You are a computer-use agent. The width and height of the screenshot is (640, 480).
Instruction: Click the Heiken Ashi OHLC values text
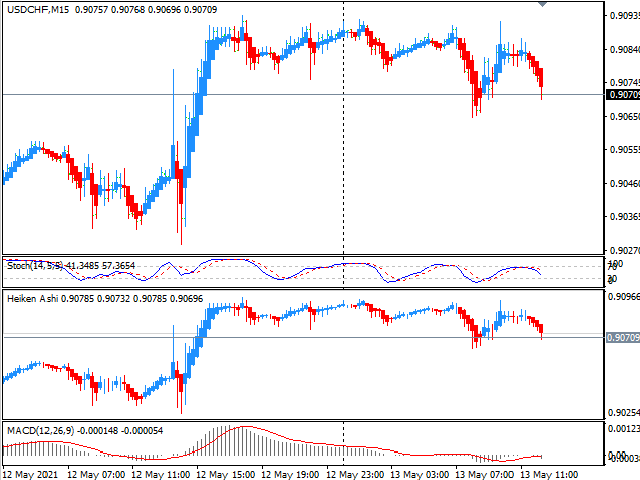(132, 299)
